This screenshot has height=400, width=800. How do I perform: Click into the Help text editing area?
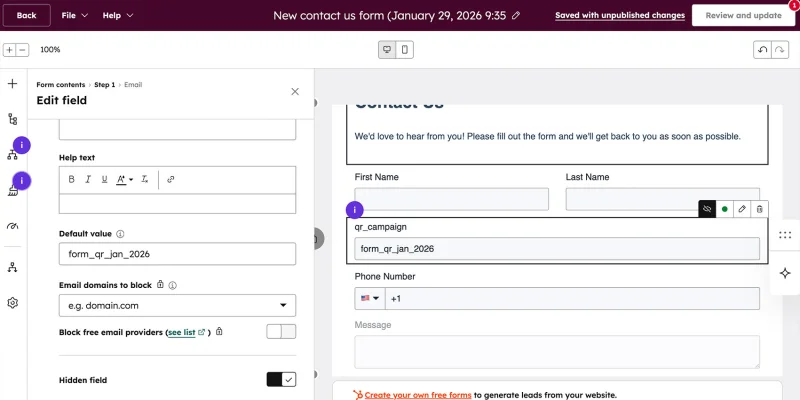coord(177,204)
